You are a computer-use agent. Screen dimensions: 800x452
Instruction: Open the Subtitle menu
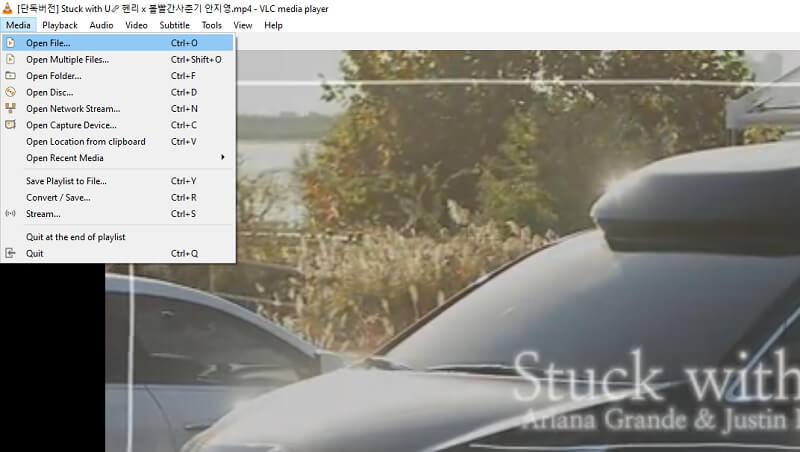[175, 25]
